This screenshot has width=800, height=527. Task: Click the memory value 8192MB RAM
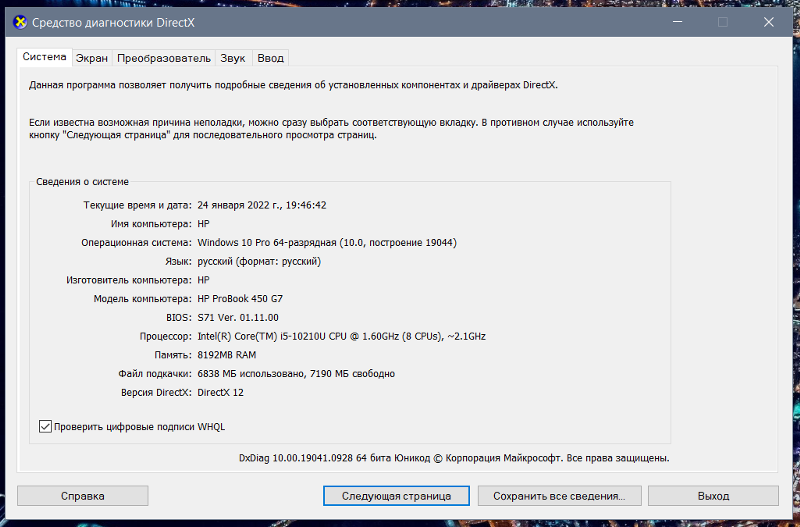click(x=227, y=355)
